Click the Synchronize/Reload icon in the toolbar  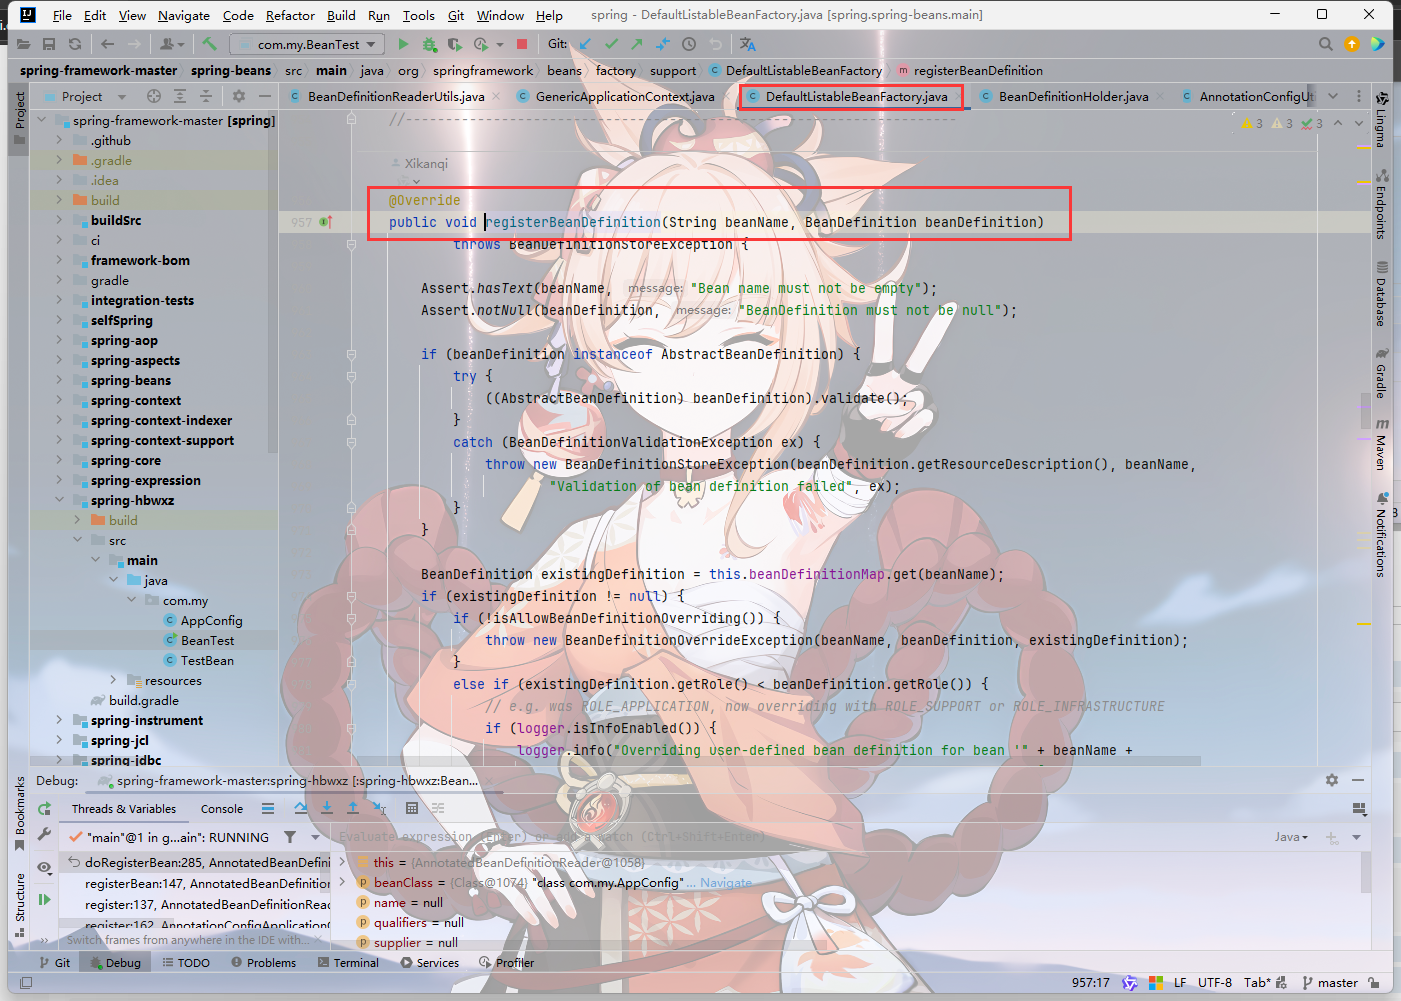(75, 44)
